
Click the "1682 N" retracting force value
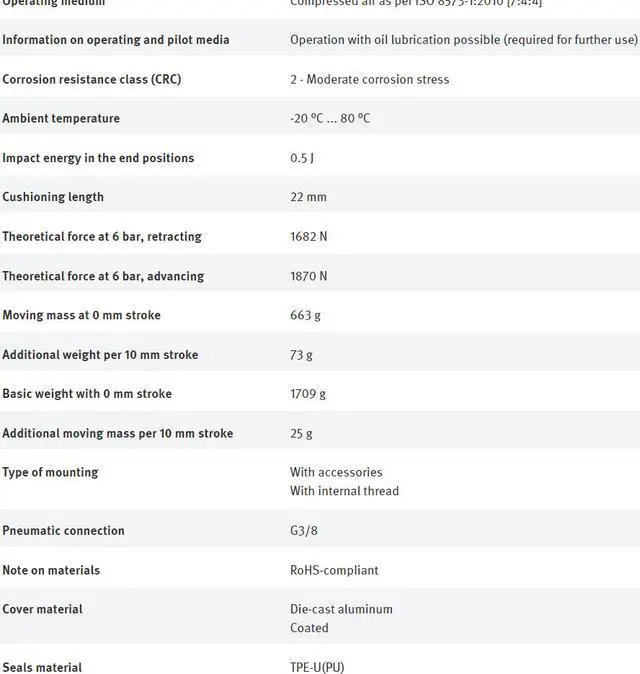308,236
